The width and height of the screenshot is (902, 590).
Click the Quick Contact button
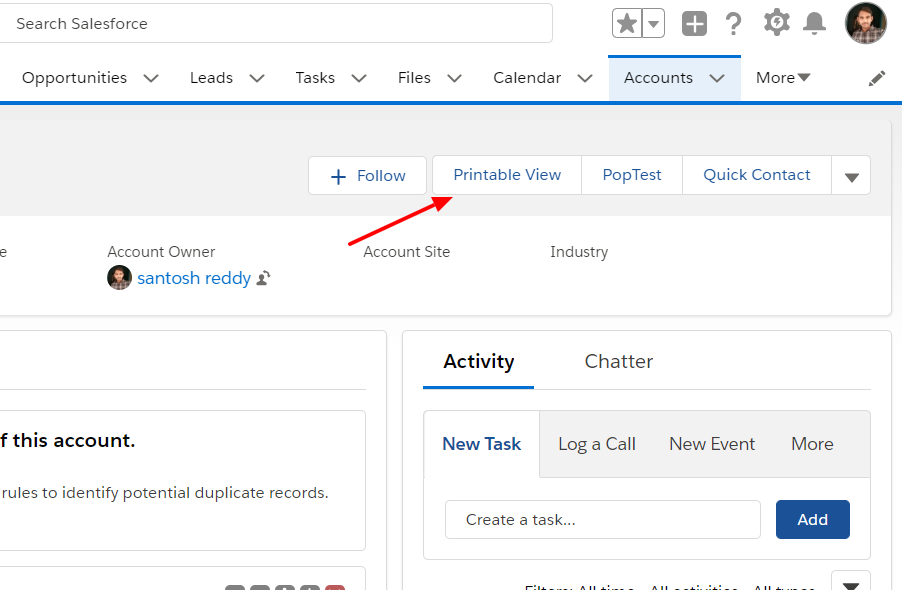coord(756,175)
